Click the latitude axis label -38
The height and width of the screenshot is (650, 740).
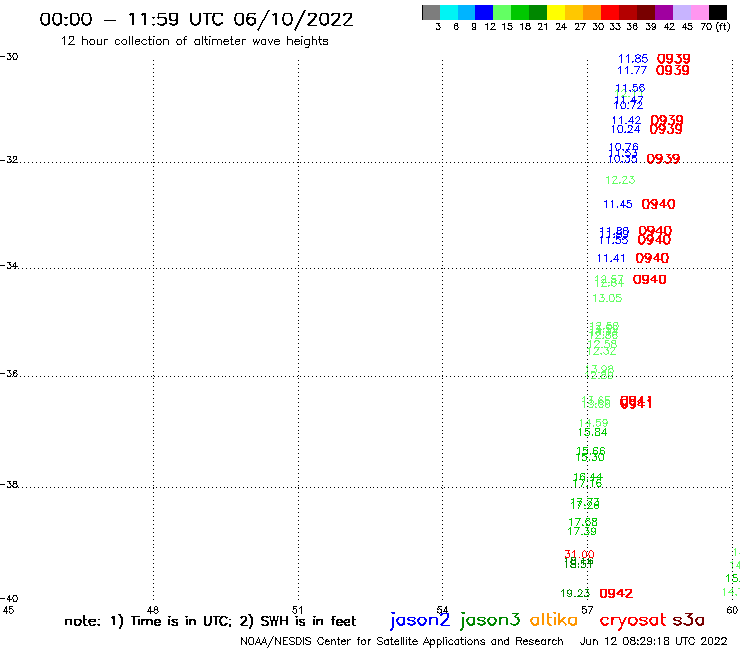coord(9,485)
